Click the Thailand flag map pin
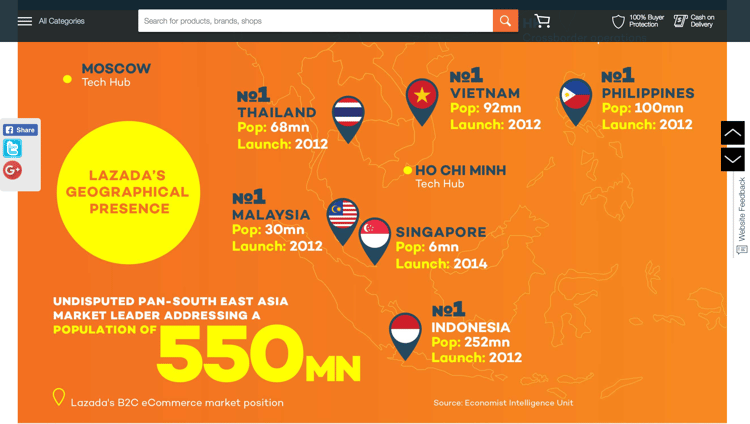 coord(348,119)
